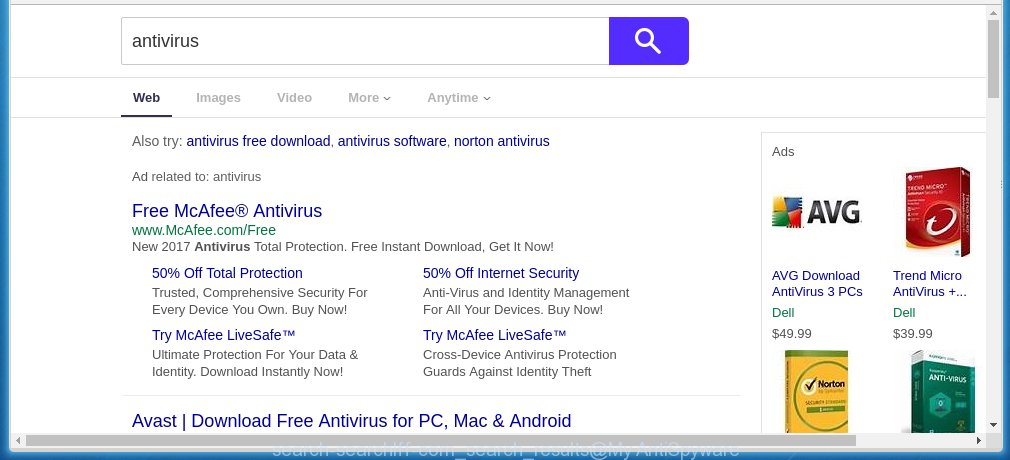
Task: Open left 'Try McAfee LiveSafe' link under Total Protection
Action: (x=224, y=335)
